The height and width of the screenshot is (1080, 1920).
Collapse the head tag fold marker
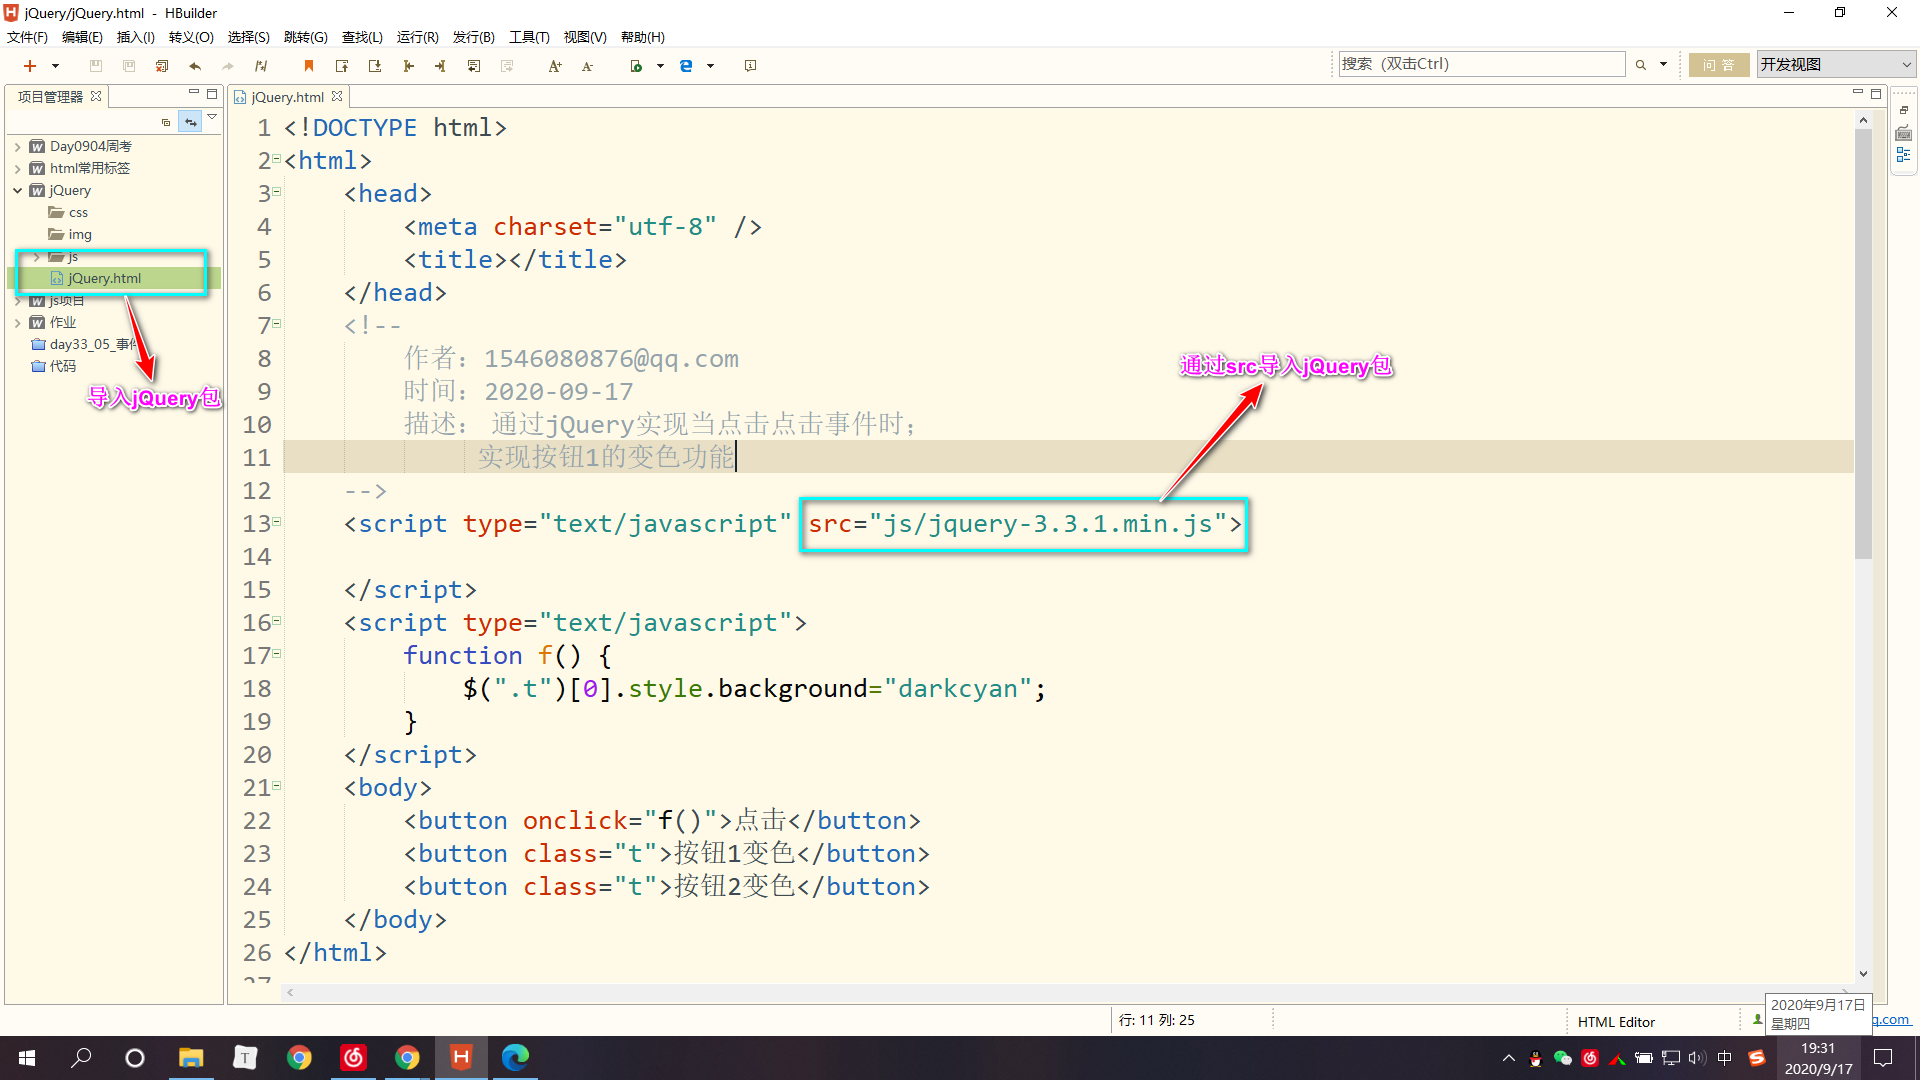click(x=277, y=192)
